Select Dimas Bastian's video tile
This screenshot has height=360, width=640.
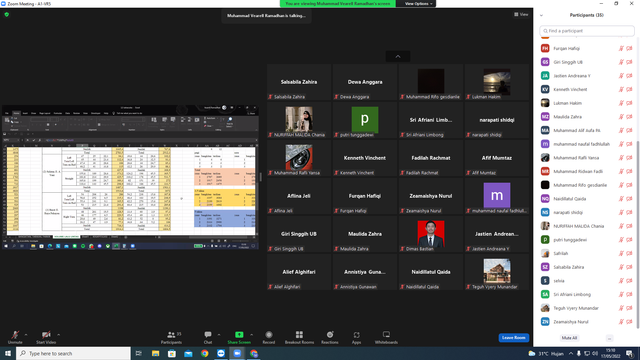[x=431, y=234]
